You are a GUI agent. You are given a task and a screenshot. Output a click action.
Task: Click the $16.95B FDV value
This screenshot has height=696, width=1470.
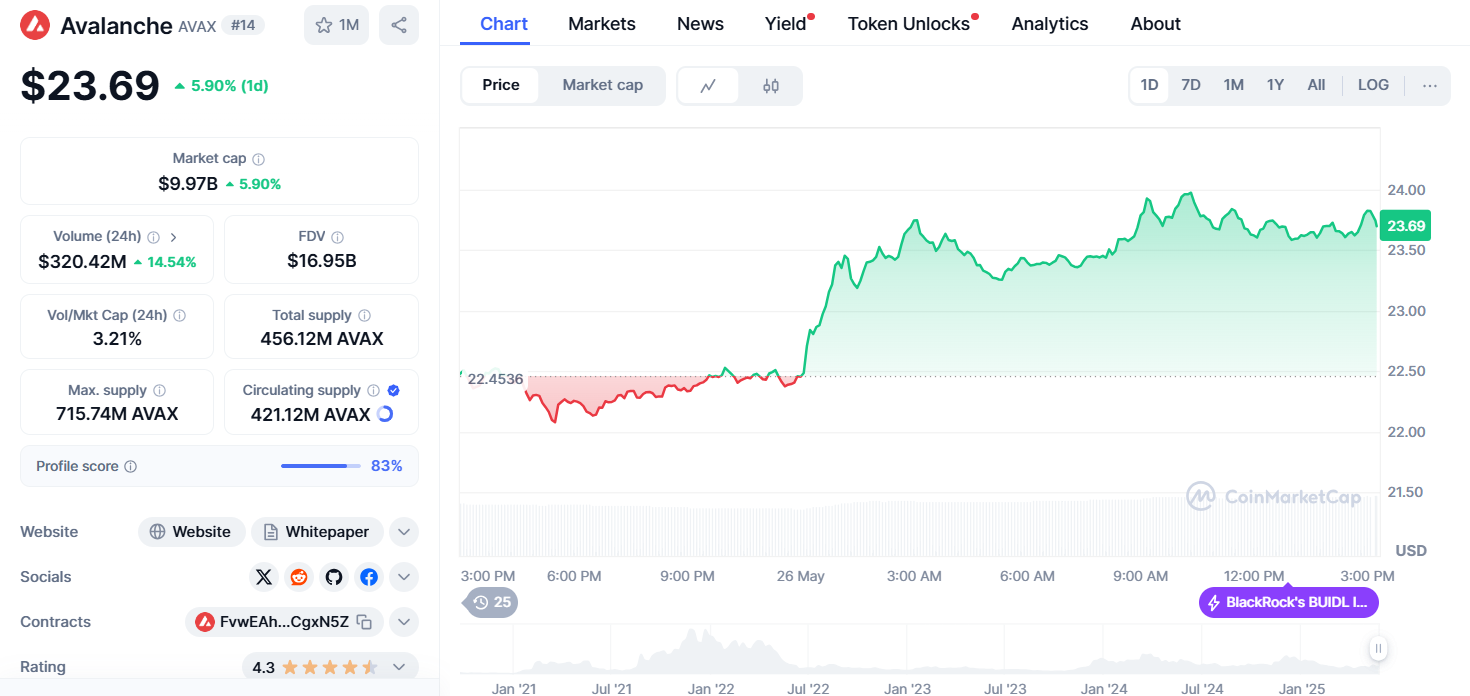pos(322,262)
